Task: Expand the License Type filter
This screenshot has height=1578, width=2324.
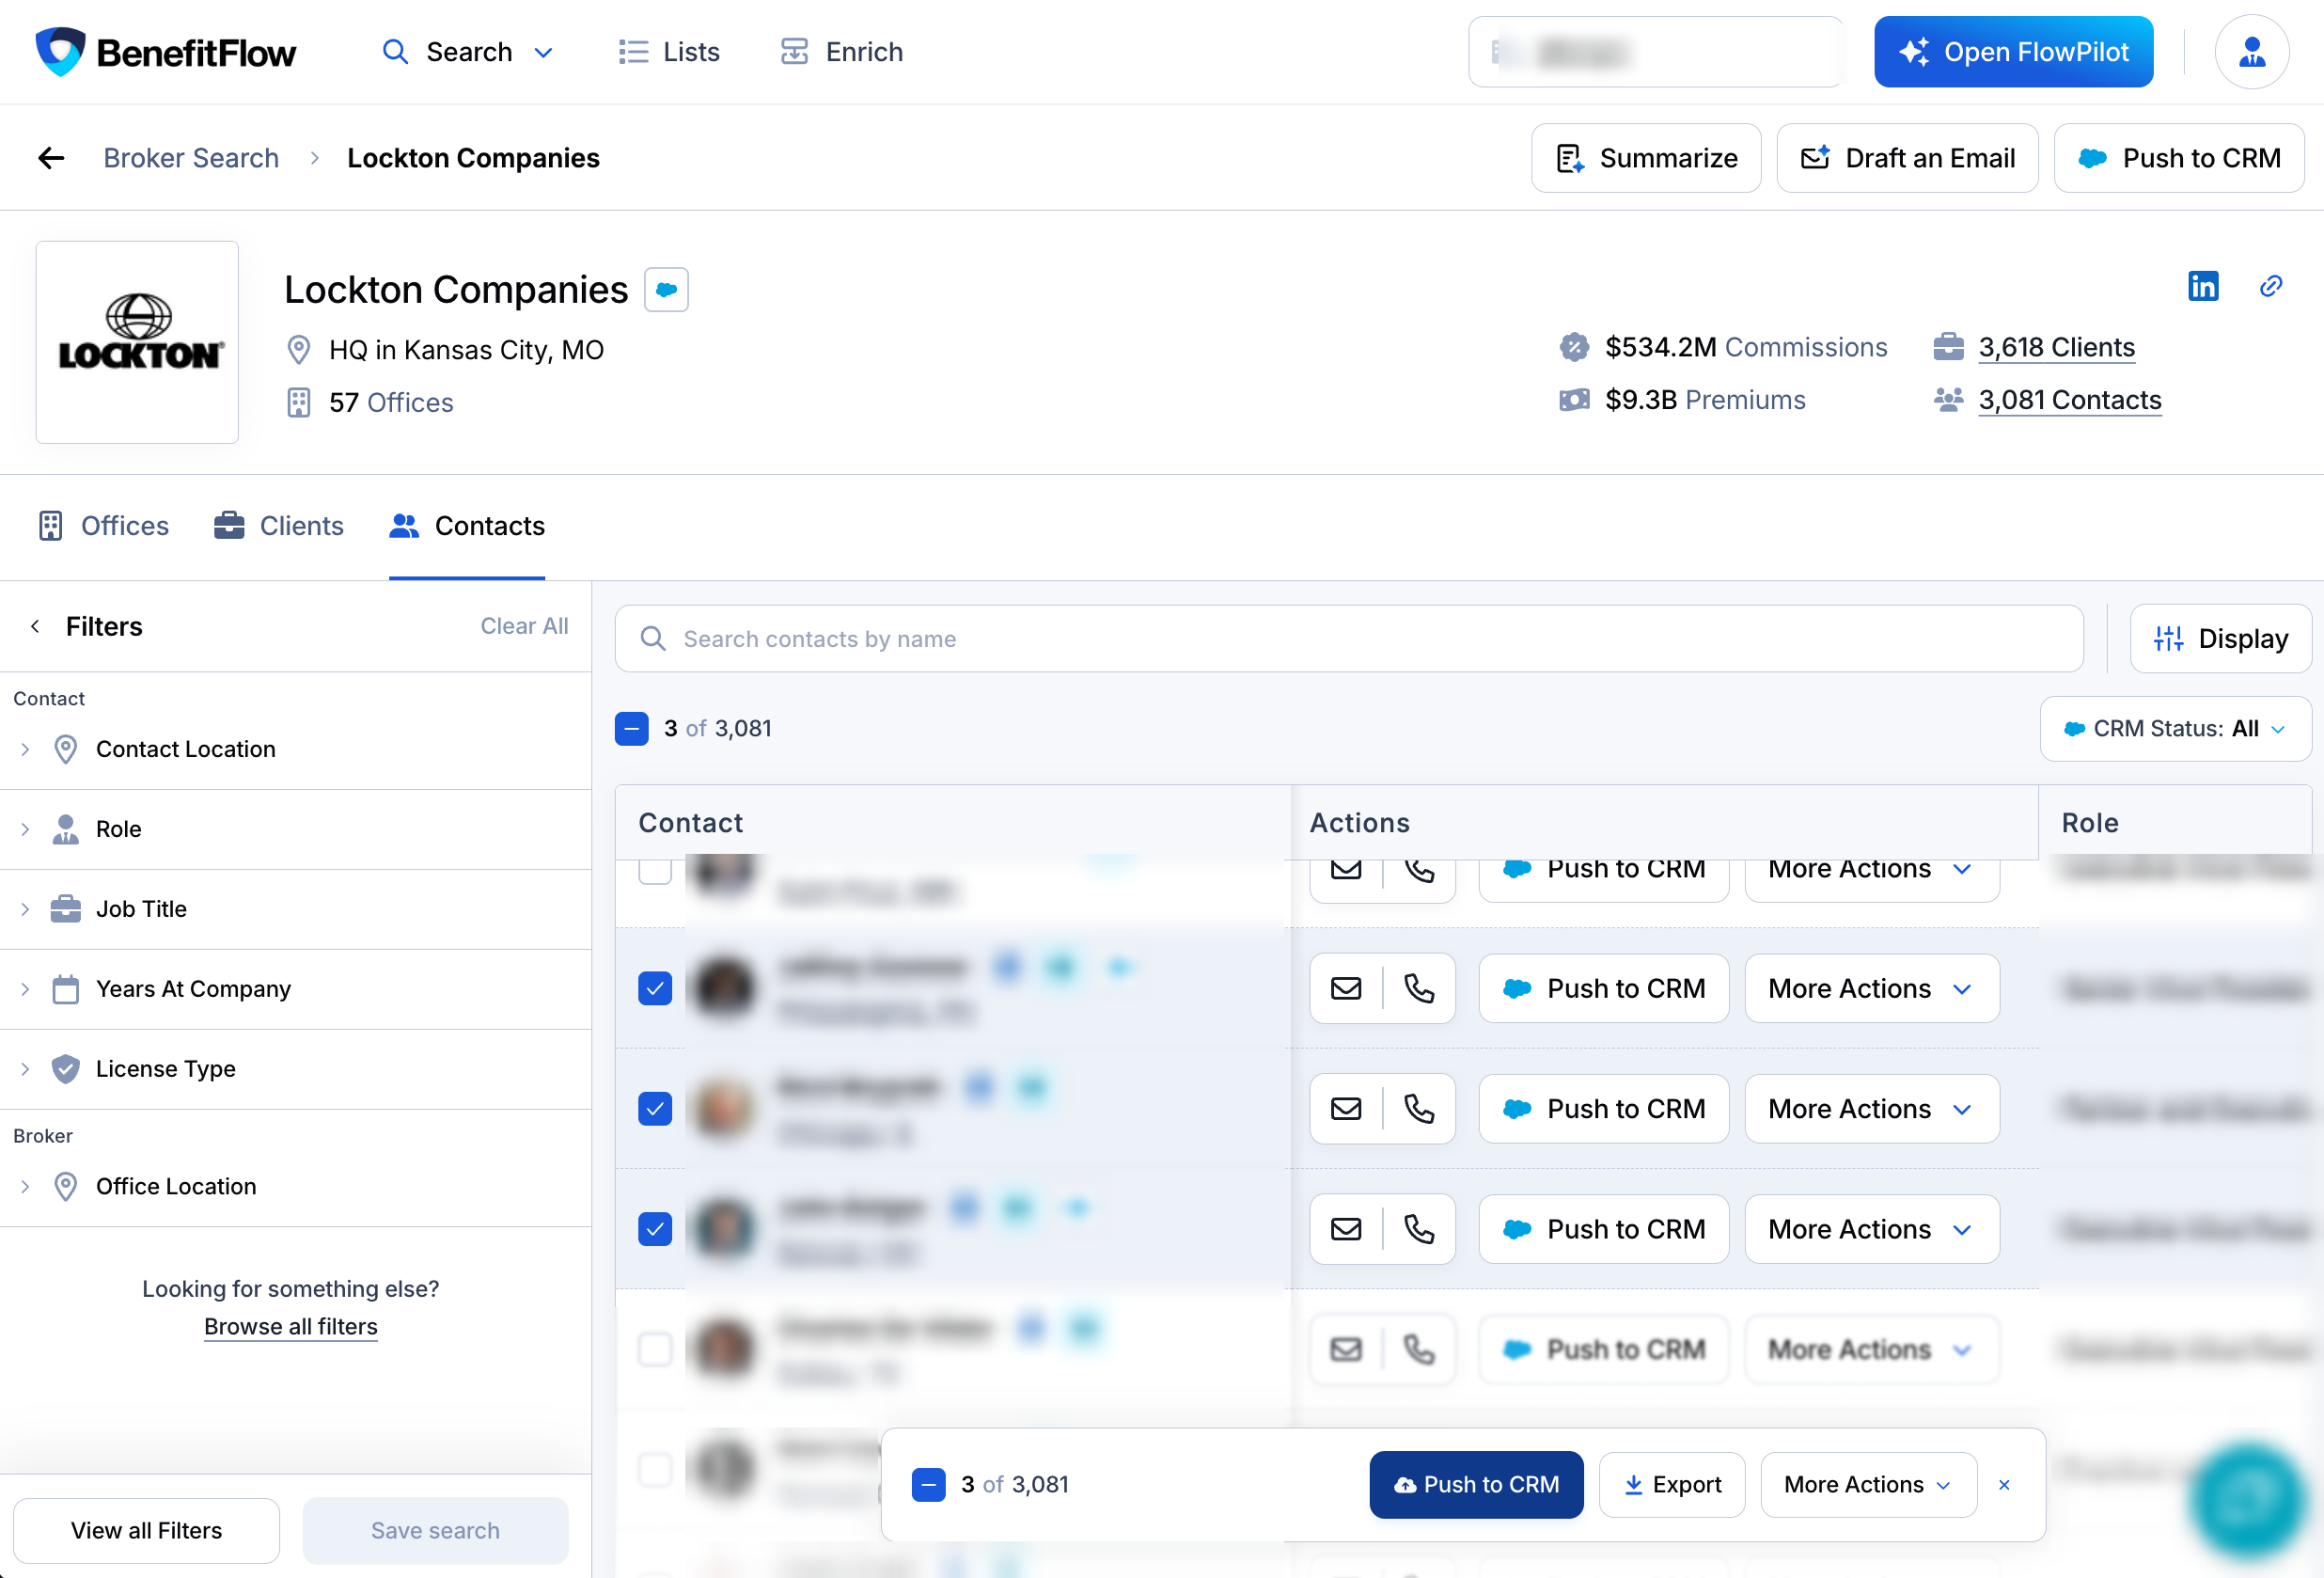Action: 295,1069
